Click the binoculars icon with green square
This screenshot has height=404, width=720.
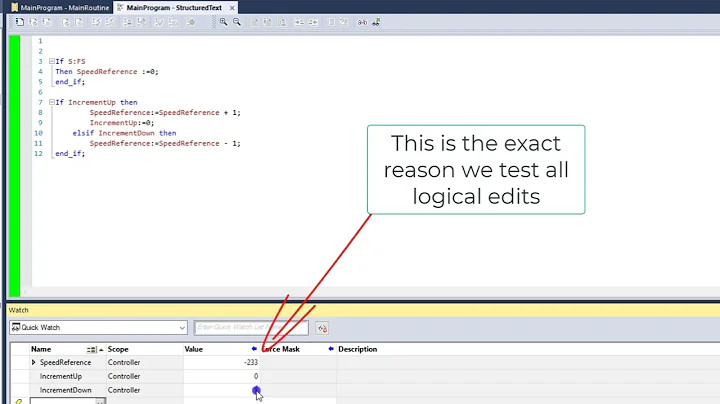[376, 22]
